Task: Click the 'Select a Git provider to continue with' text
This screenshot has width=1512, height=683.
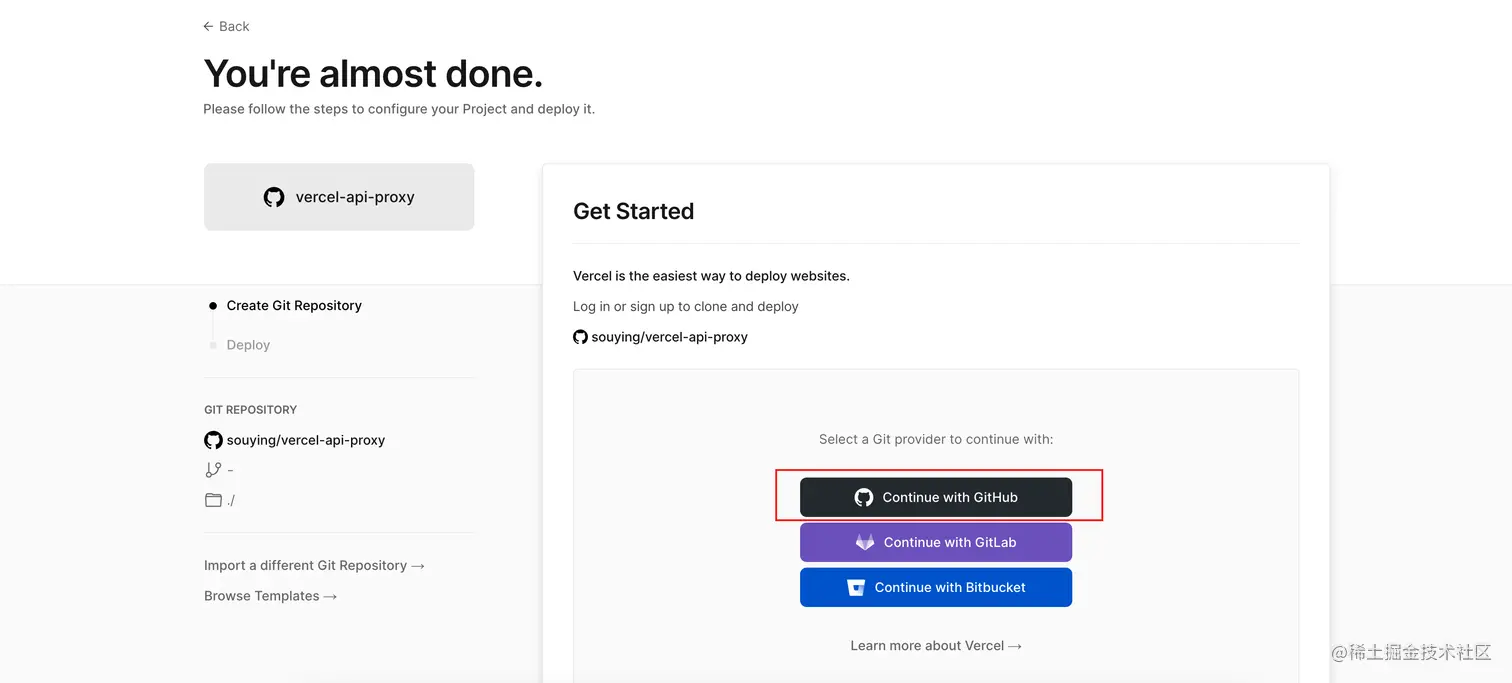Action: click(936, 439)
